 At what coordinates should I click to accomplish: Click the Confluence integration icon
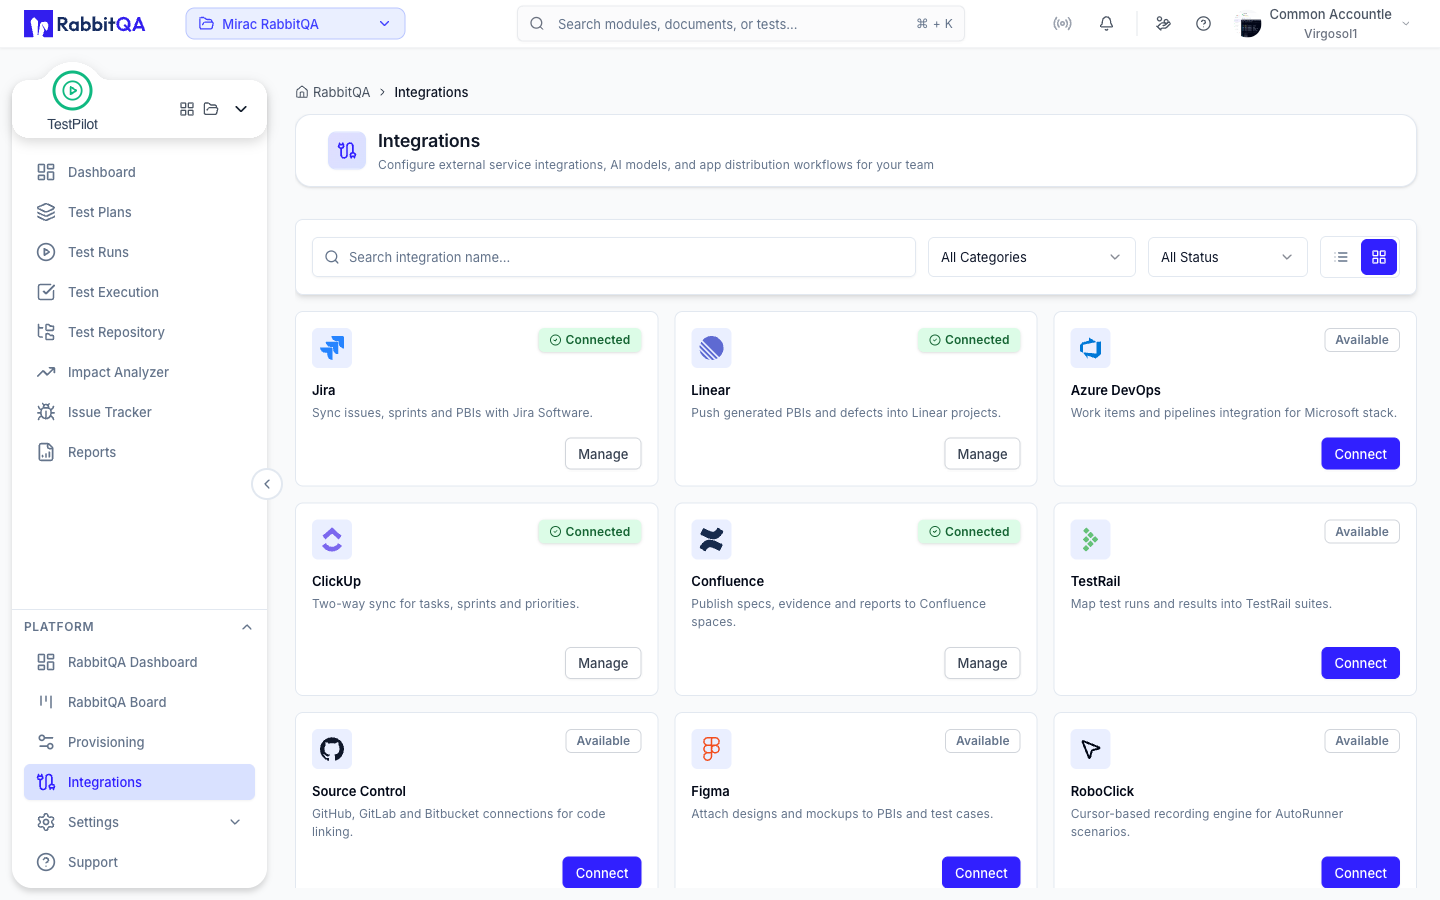711,539
